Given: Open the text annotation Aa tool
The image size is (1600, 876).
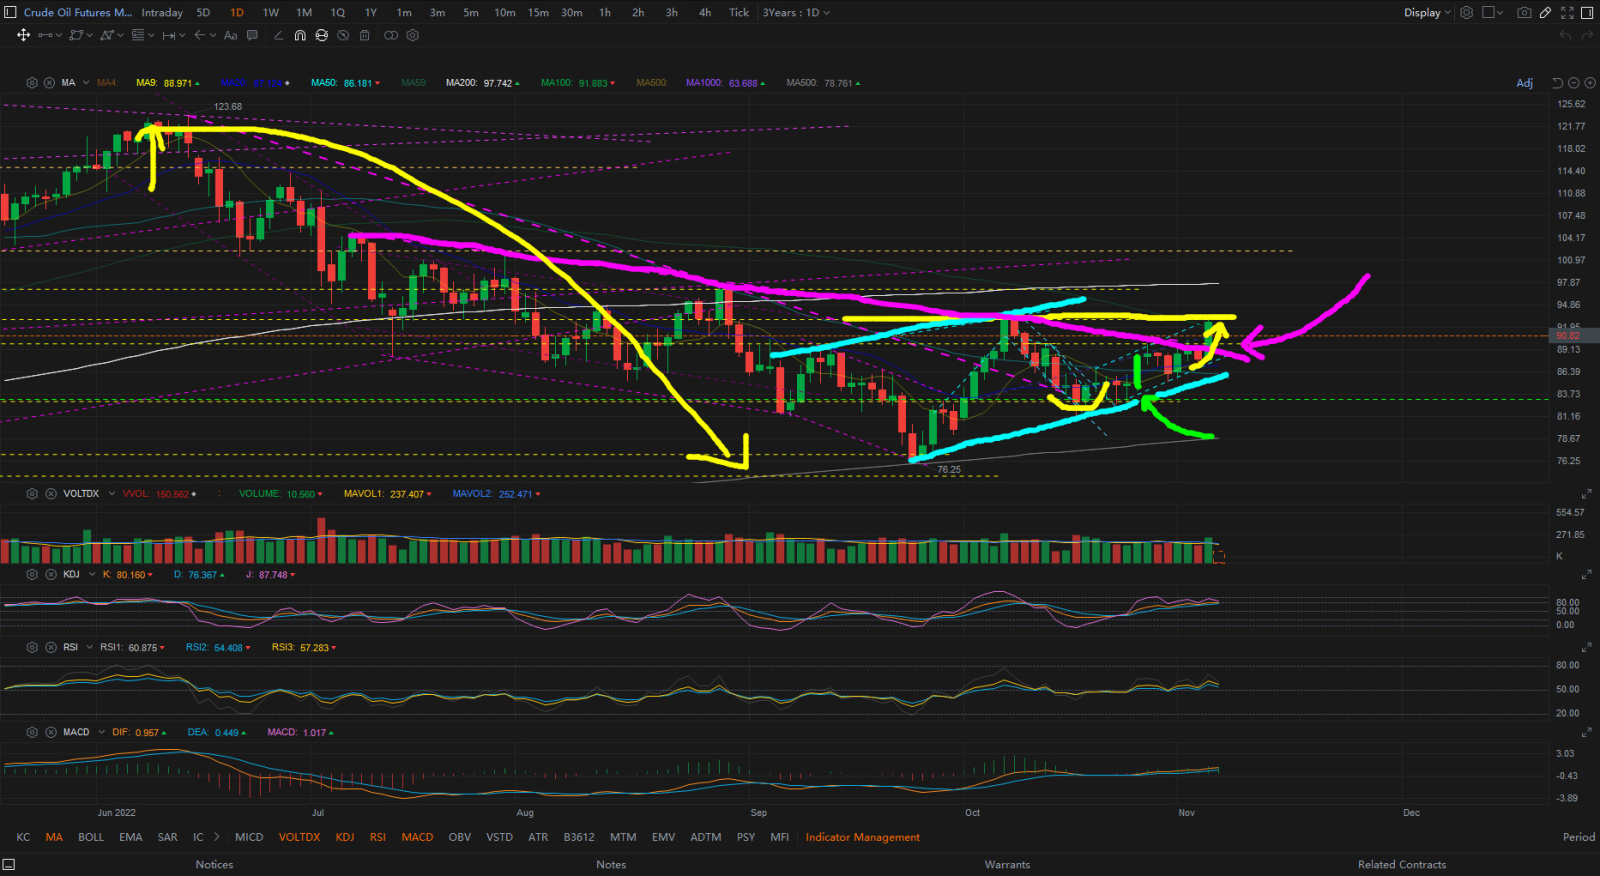Looking at the screenshot, I should [x=230, y=35].
